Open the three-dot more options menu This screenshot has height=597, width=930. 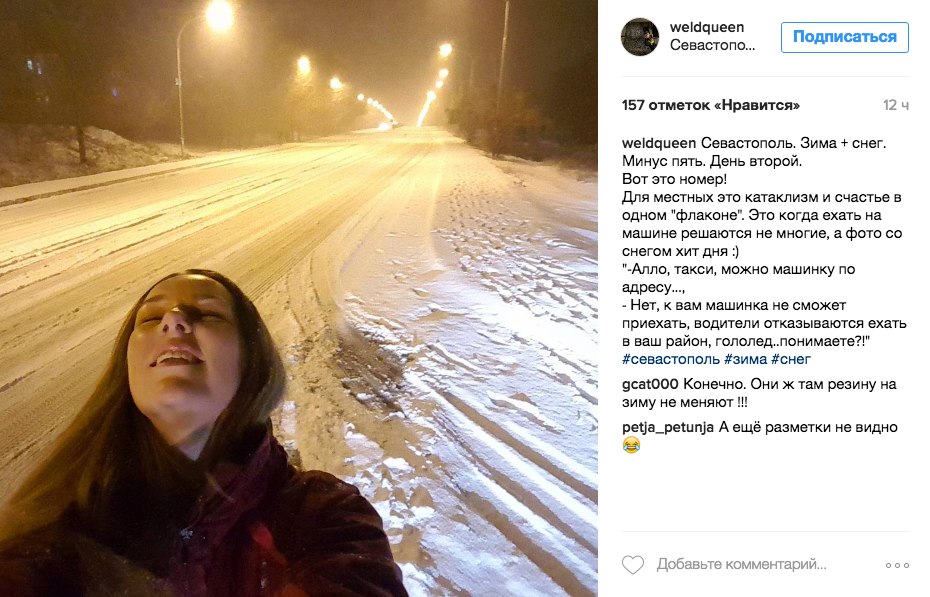point(897,565)
